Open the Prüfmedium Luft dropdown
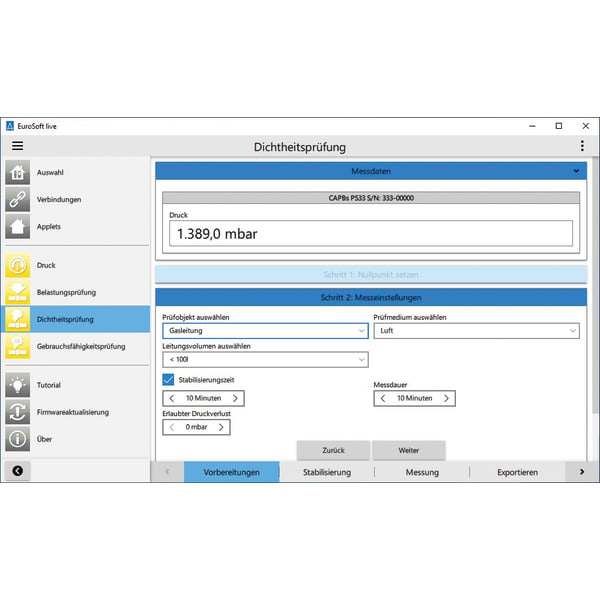Viewport: 600px width, 600px height. pos(476,330)
